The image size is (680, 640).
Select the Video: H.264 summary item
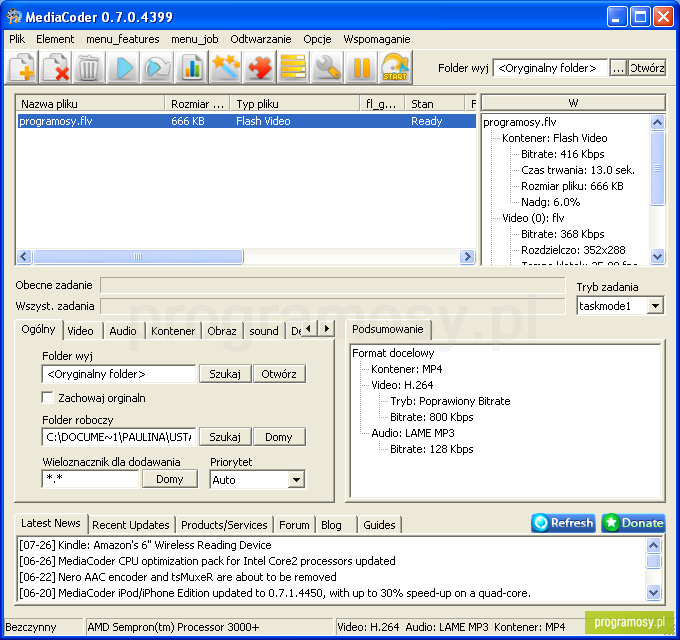coord(402,385)
